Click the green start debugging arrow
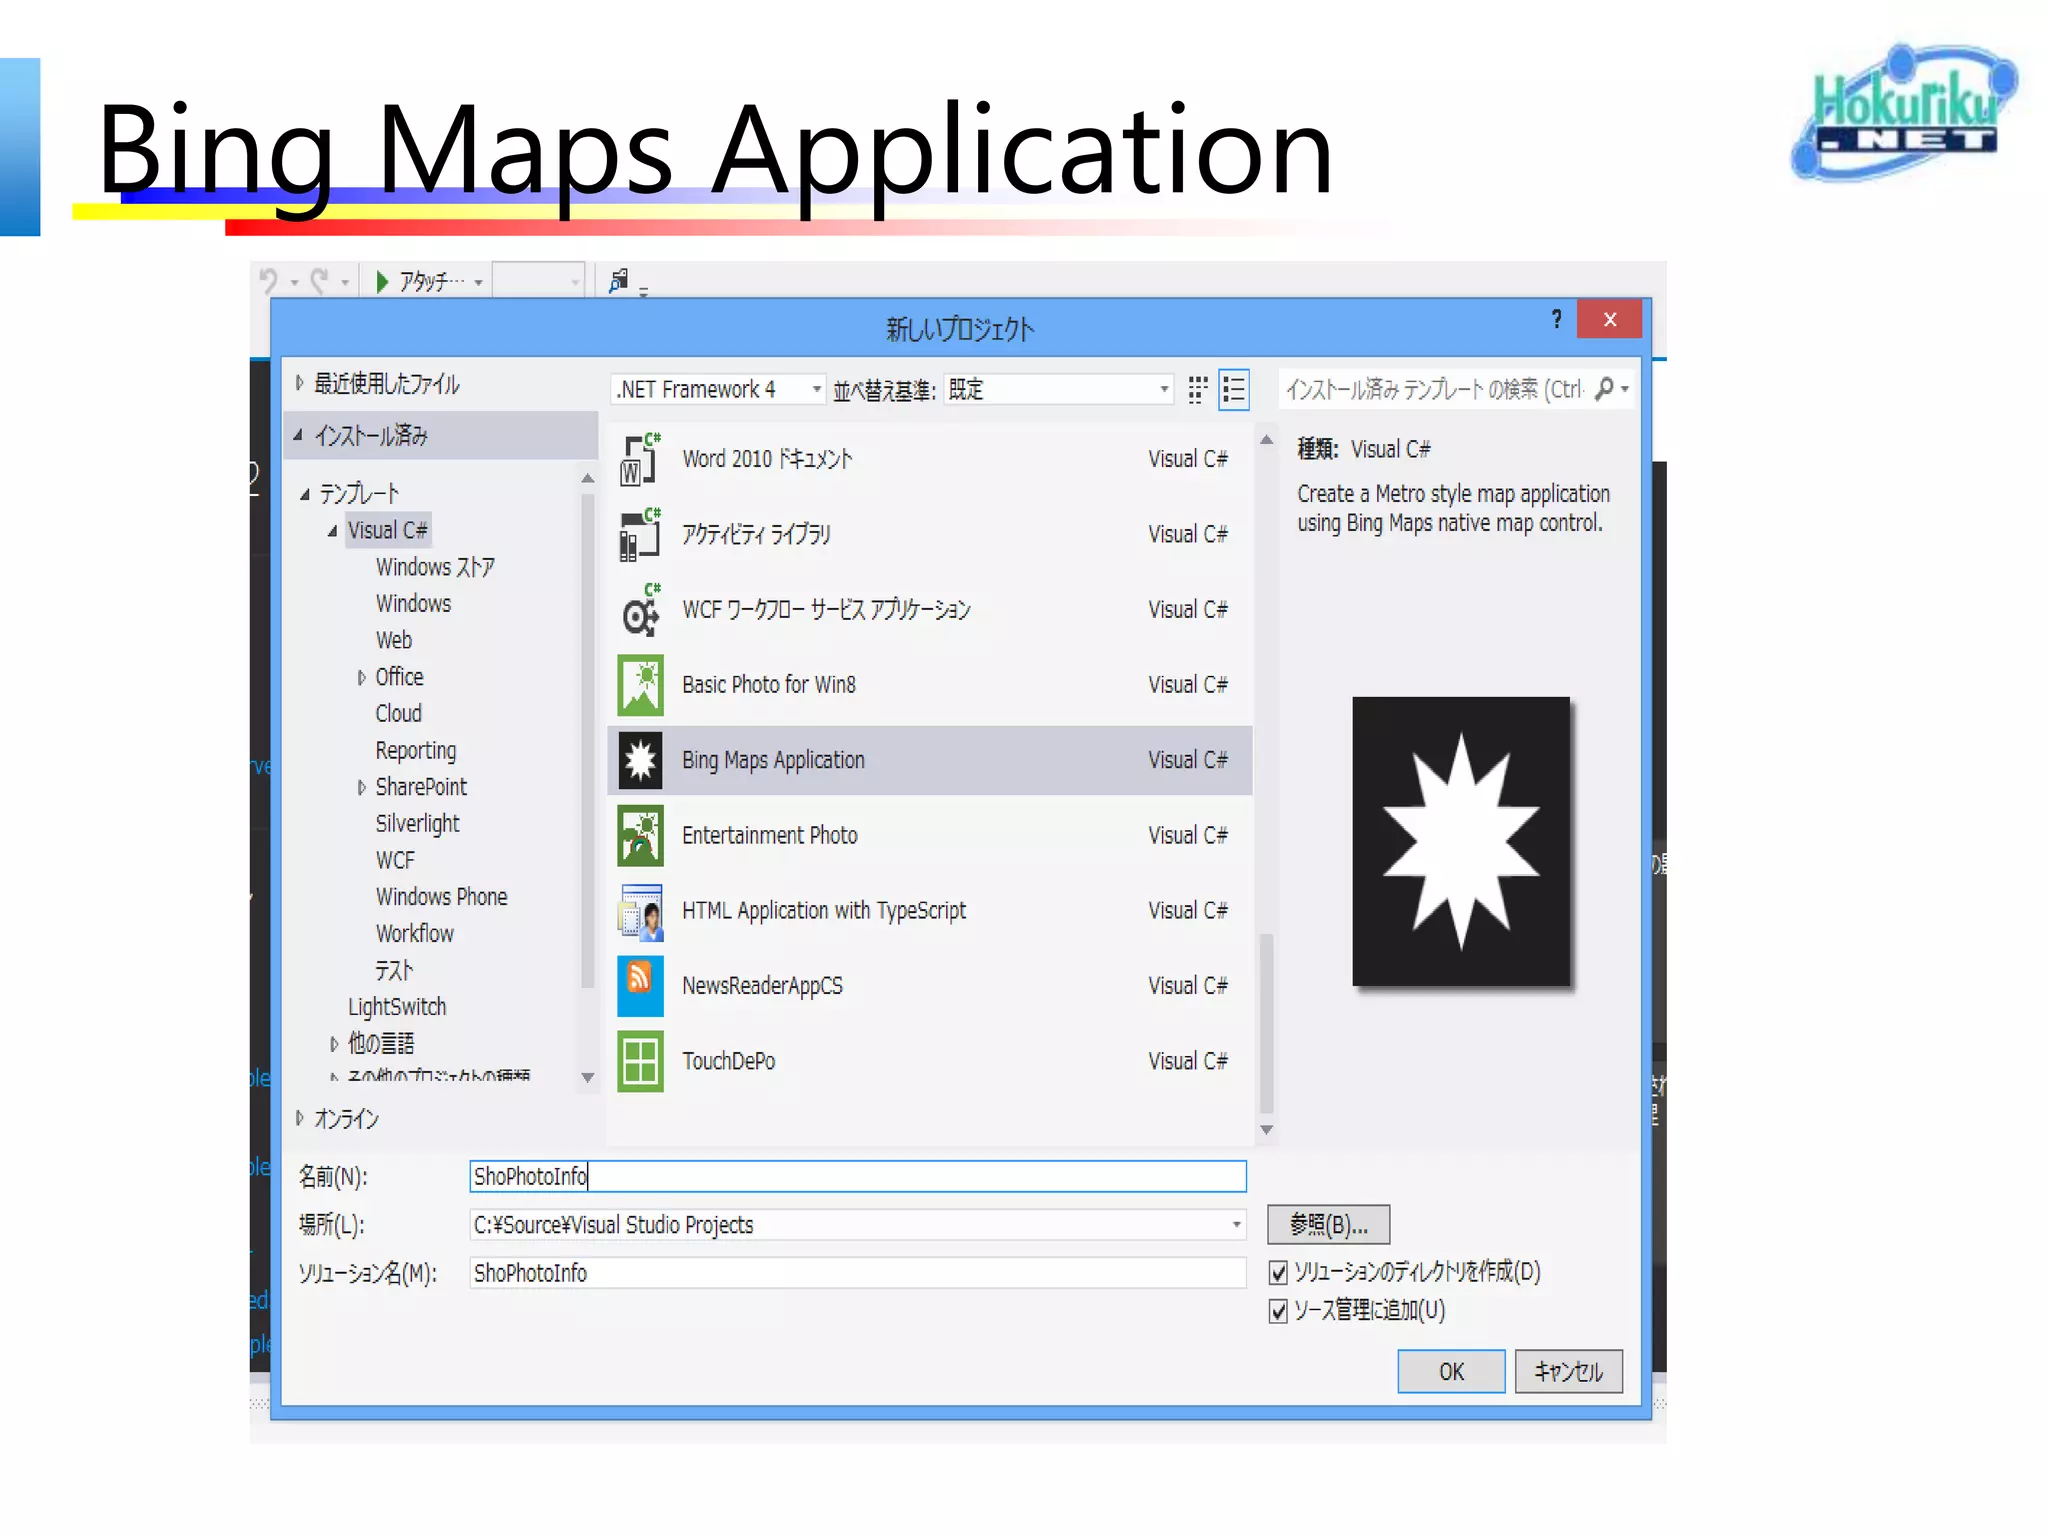The width and height of the screenshot is (2048, 1536). [382, 282]
